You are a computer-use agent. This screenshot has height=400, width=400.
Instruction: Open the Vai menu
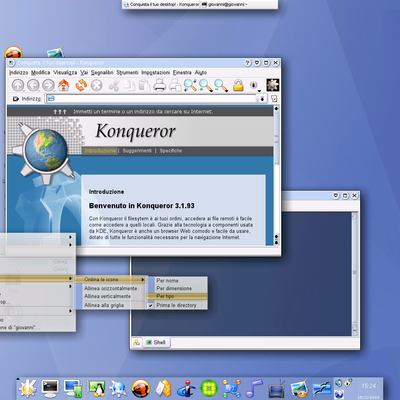pos(84,72)
